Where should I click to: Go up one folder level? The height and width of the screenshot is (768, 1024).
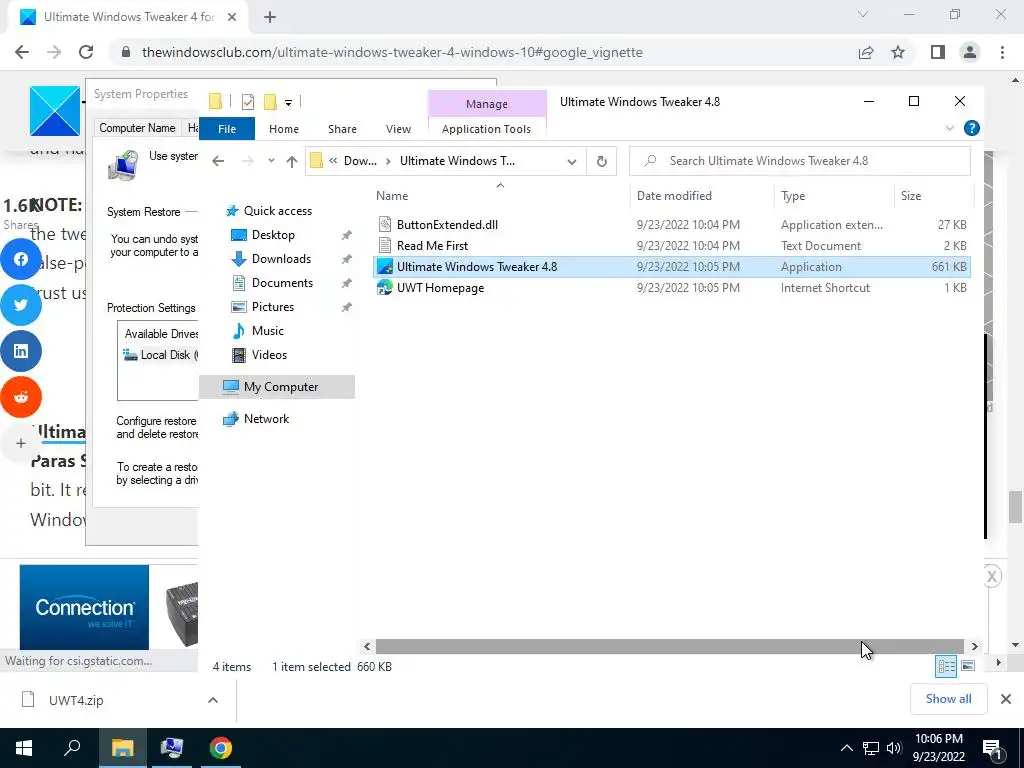pos(291,161)
